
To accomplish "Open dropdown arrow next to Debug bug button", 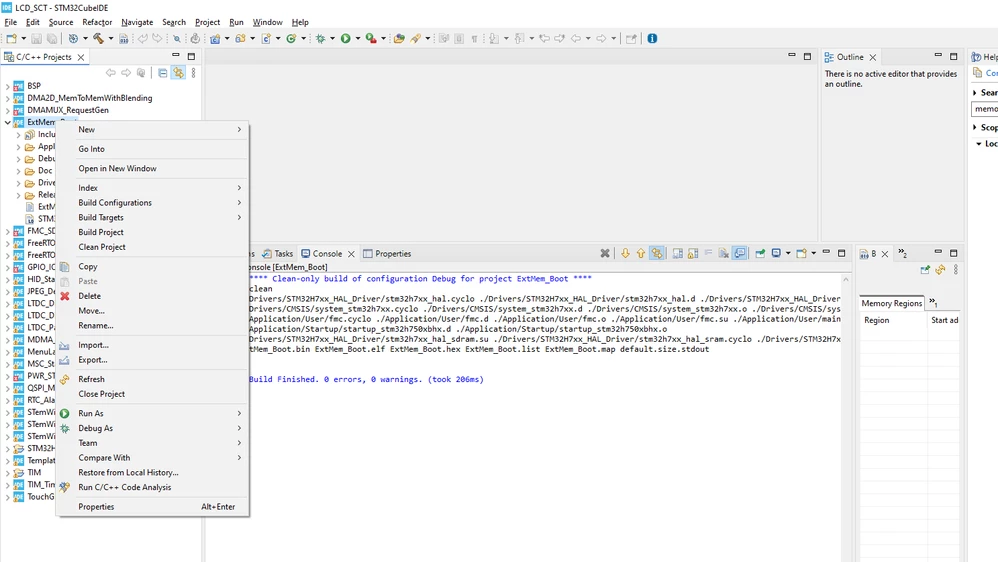I will pos(332,39).
